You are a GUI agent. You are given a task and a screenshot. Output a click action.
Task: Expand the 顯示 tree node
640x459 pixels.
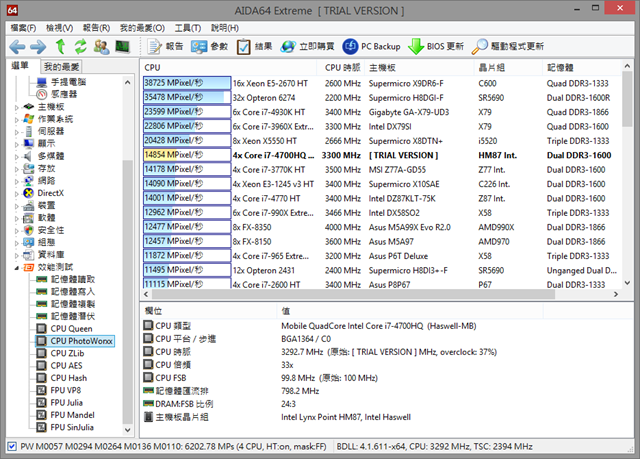(x=17, y=144)
